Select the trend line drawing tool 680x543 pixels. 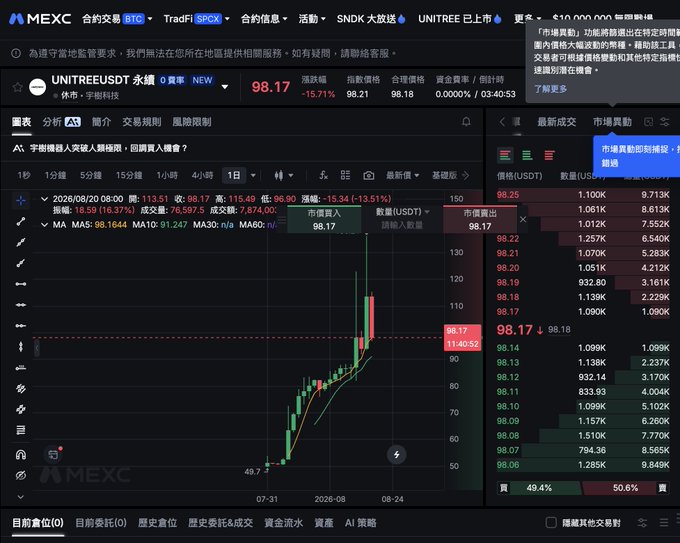(x=20, y=222)
